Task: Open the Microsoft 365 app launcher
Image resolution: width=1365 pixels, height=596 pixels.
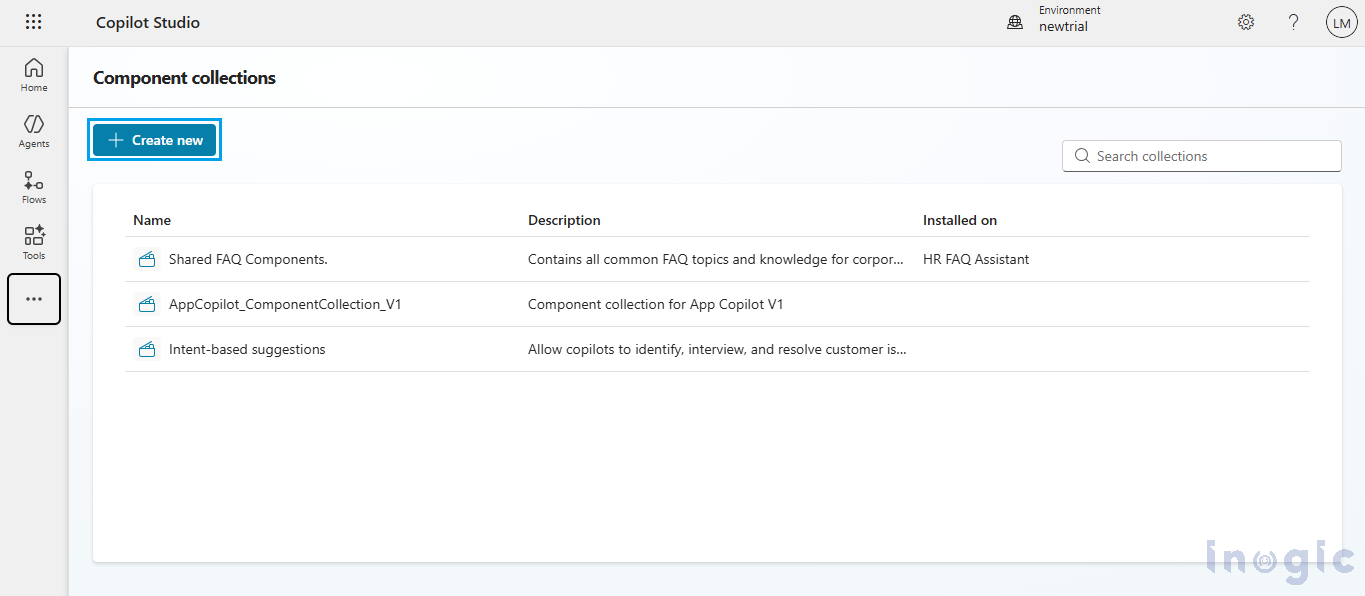Action: coord(33,21)
